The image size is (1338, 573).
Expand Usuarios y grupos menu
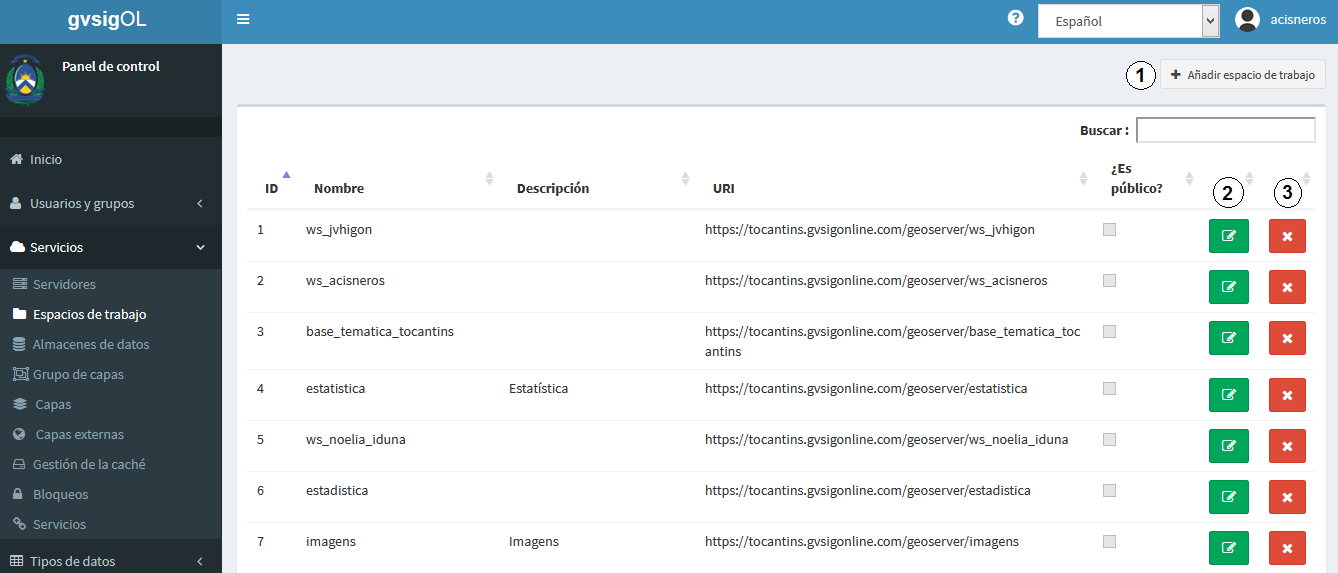pos(110,203)
